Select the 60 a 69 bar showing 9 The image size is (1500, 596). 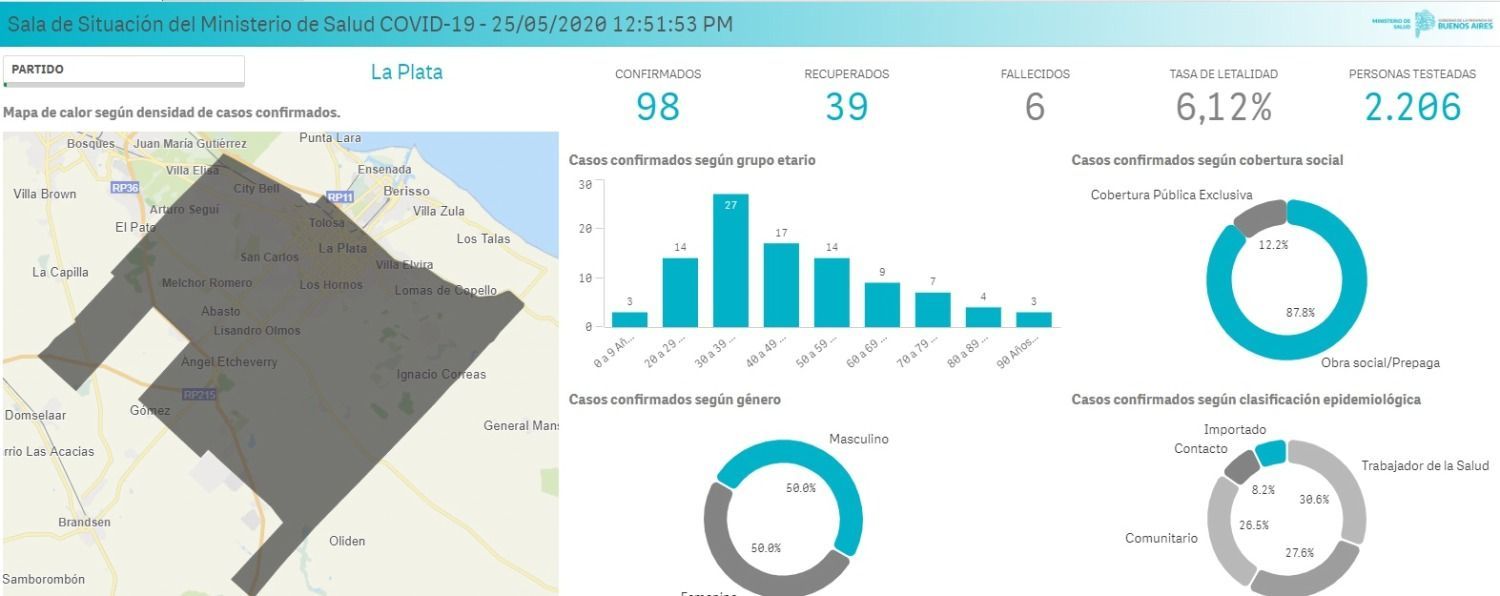(882, 305)
